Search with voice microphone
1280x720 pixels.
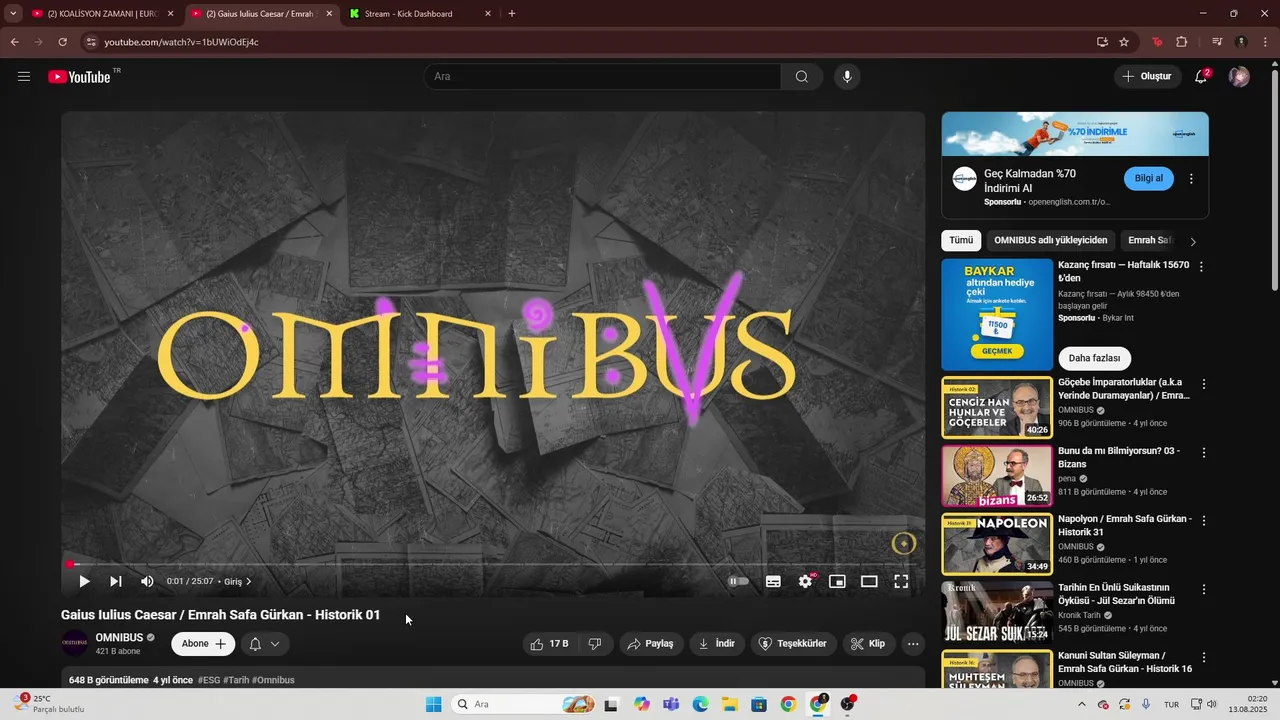[847, 76]
